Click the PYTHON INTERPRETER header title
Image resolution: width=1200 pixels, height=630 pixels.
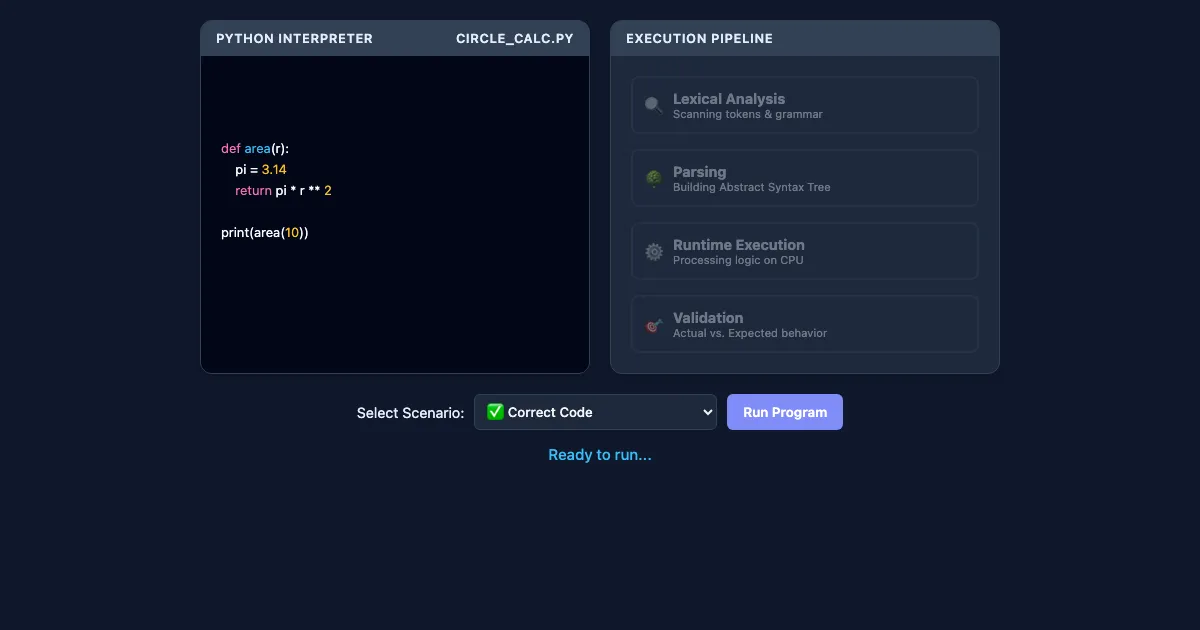[294, 38]
